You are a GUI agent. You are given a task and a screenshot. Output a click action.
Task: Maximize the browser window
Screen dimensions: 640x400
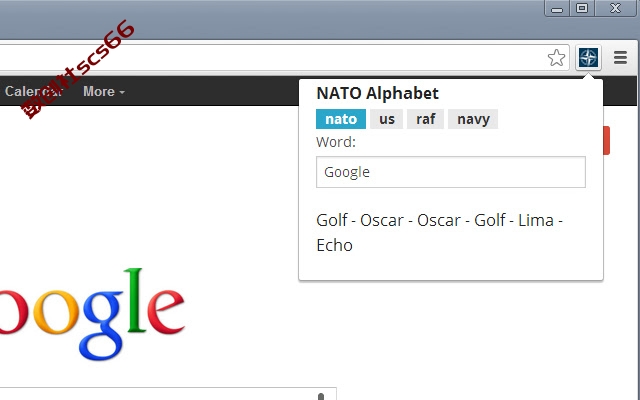click(582, 9)
